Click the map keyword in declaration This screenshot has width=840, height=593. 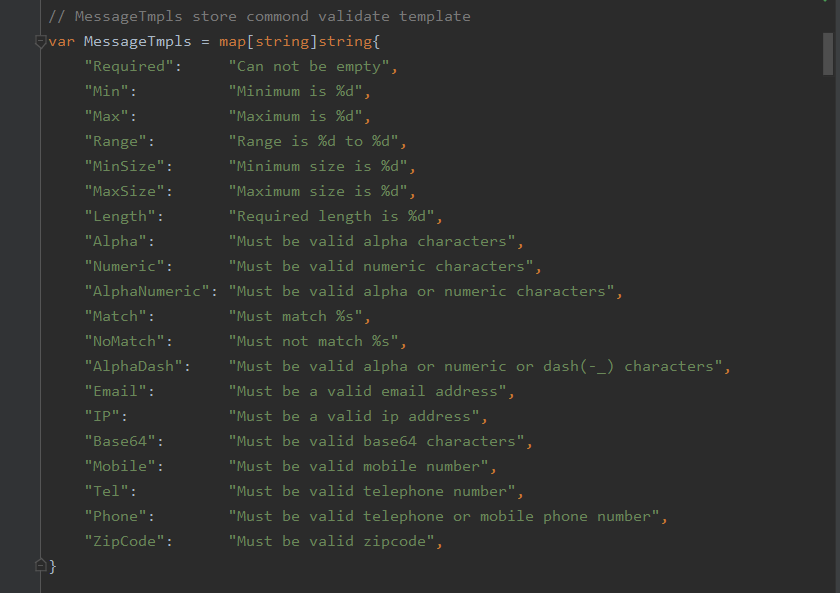[x=232, y=41]
